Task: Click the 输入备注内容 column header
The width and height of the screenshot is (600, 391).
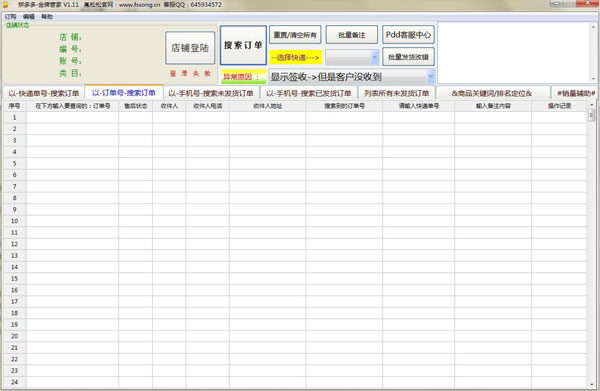Action: click(x=493, y=106)
